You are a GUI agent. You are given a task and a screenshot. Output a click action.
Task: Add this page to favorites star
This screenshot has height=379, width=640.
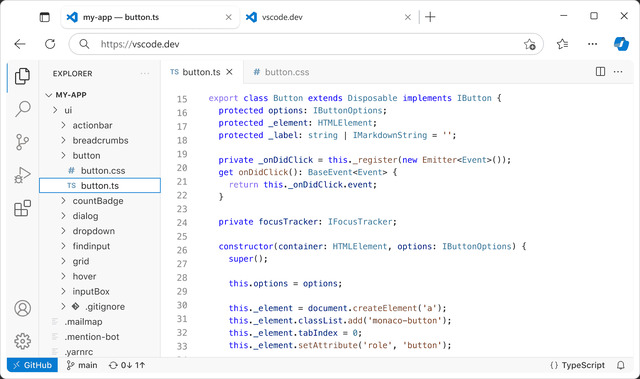[529, 44]
